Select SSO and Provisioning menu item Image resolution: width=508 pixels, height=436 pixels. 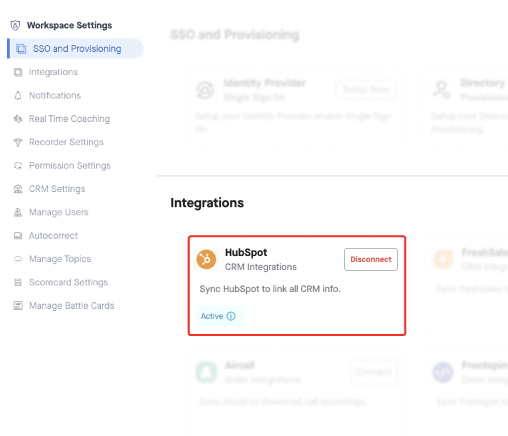[x=75, y=48]
